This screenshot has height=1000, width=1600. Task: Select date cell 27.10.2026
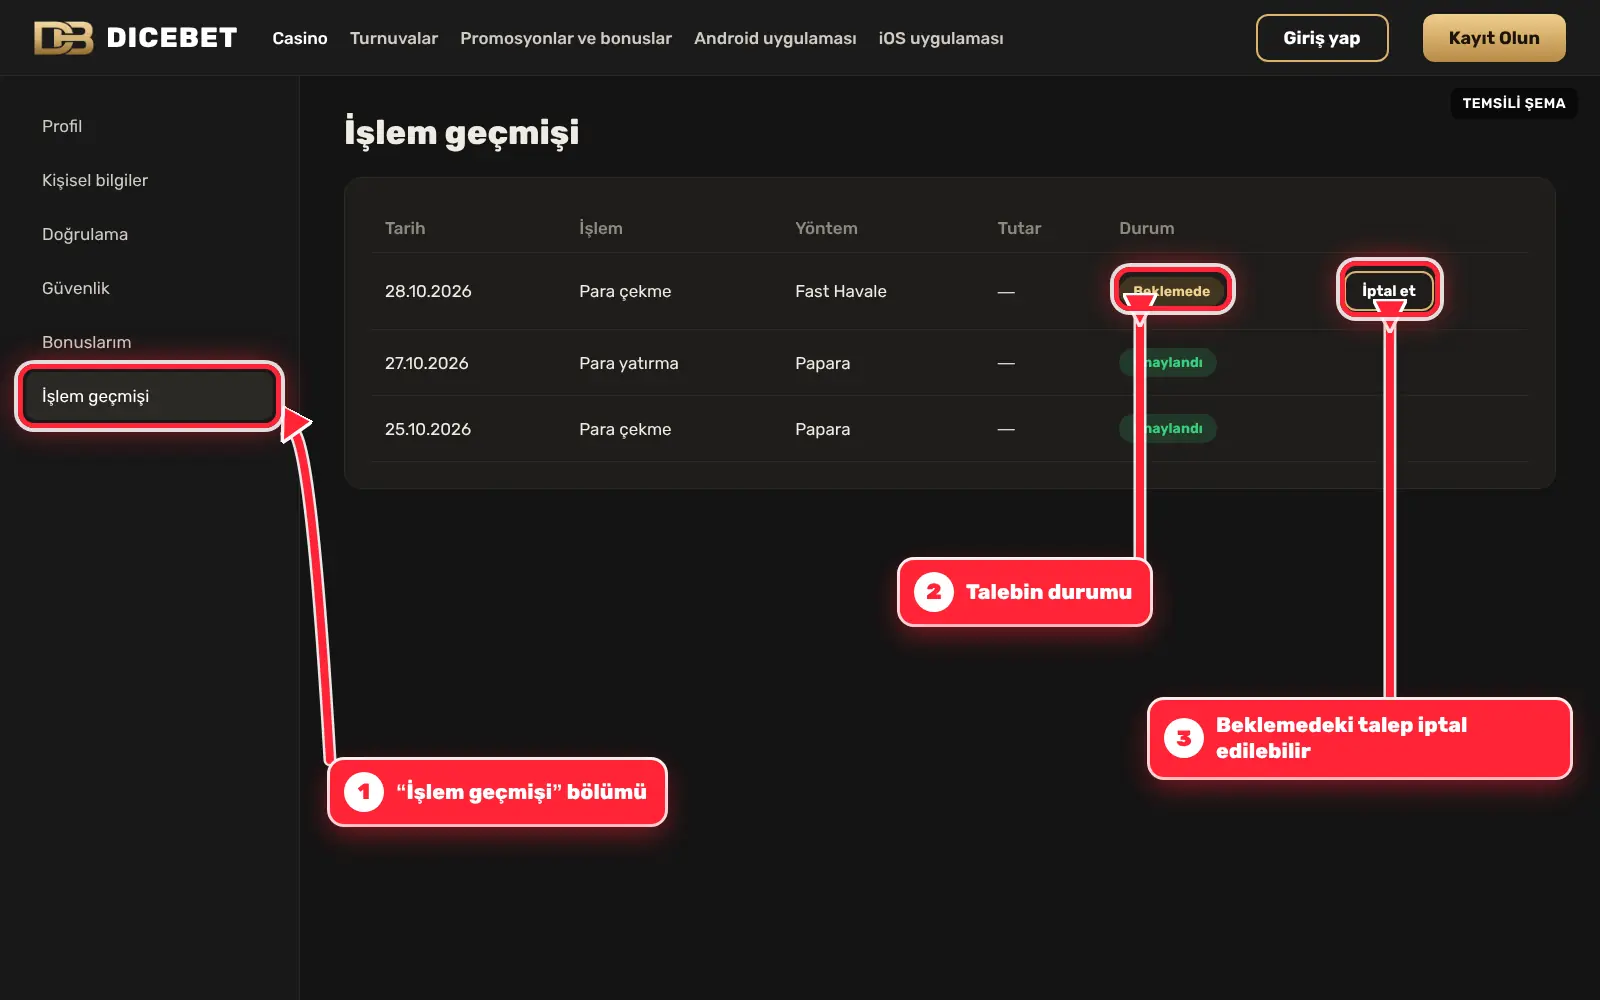point(427,363)
